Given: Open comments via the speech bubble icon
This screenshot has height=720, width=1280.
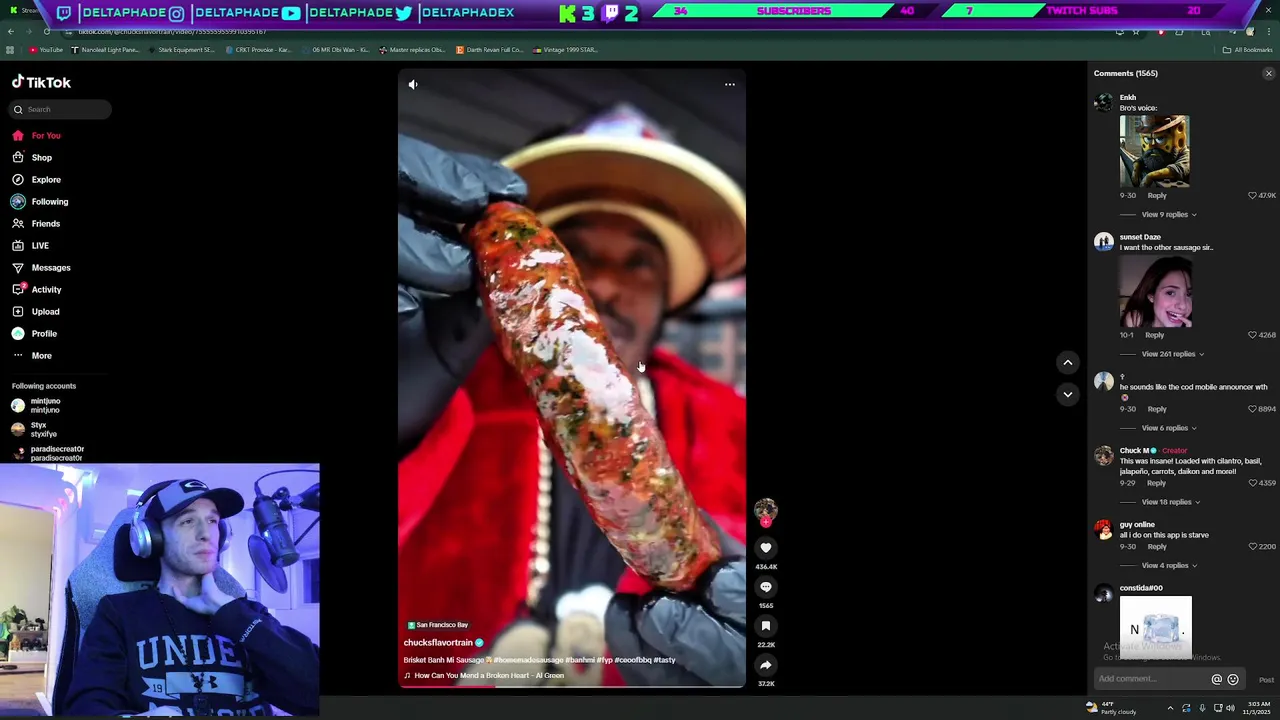Looking at the screenshot, I should 766,587.
